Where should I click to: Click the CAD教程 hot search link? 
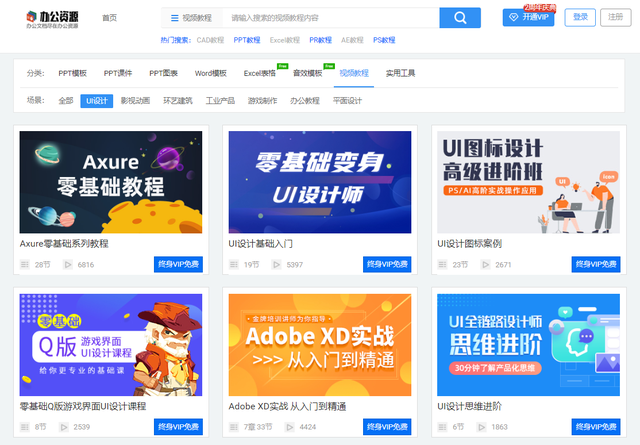(210, 40)
